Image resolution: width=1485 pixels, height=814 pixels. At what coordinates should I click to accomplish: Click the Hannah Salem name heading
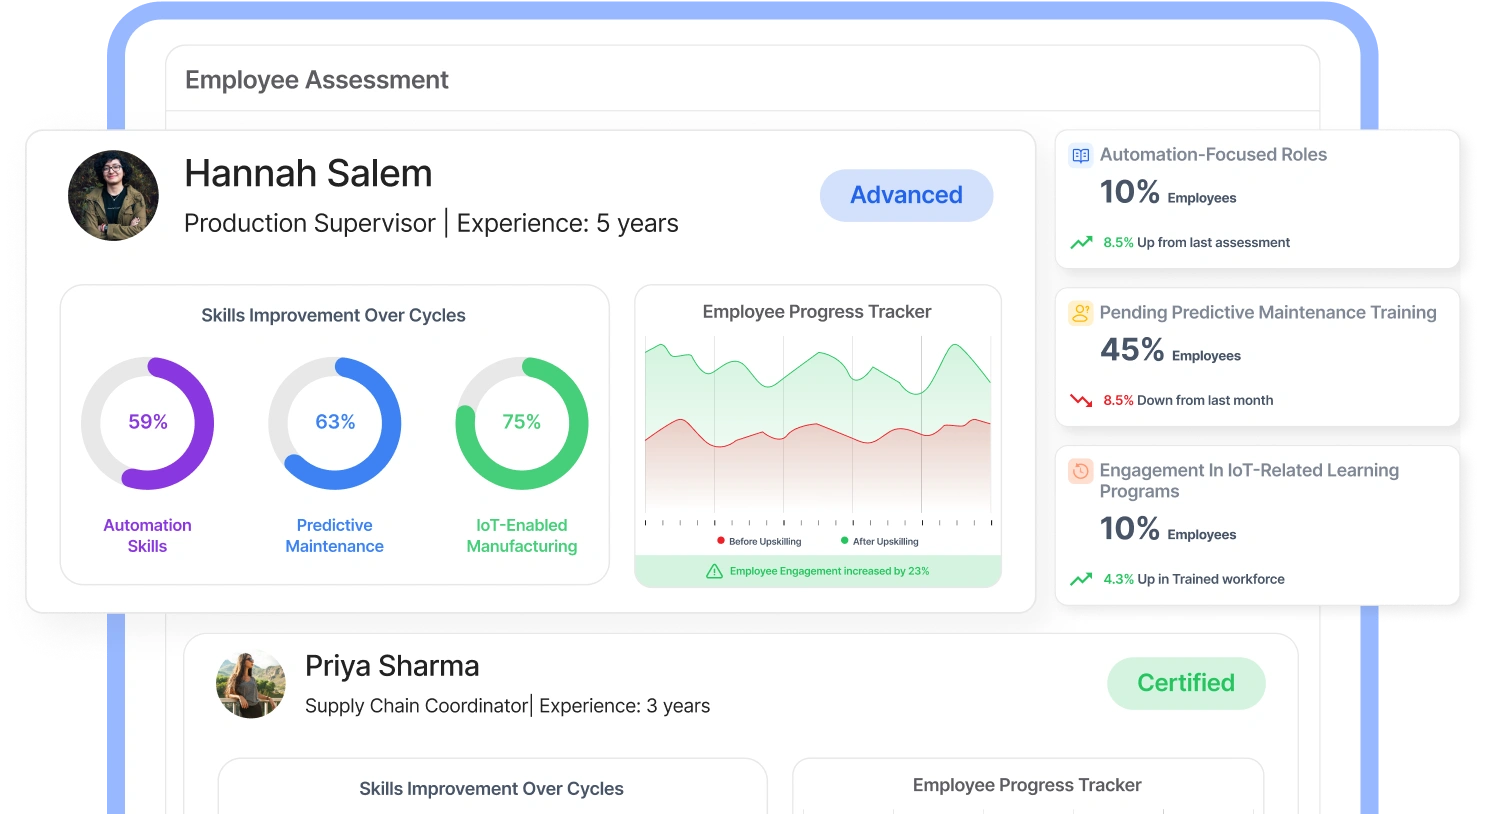click(x=308, y=174)
